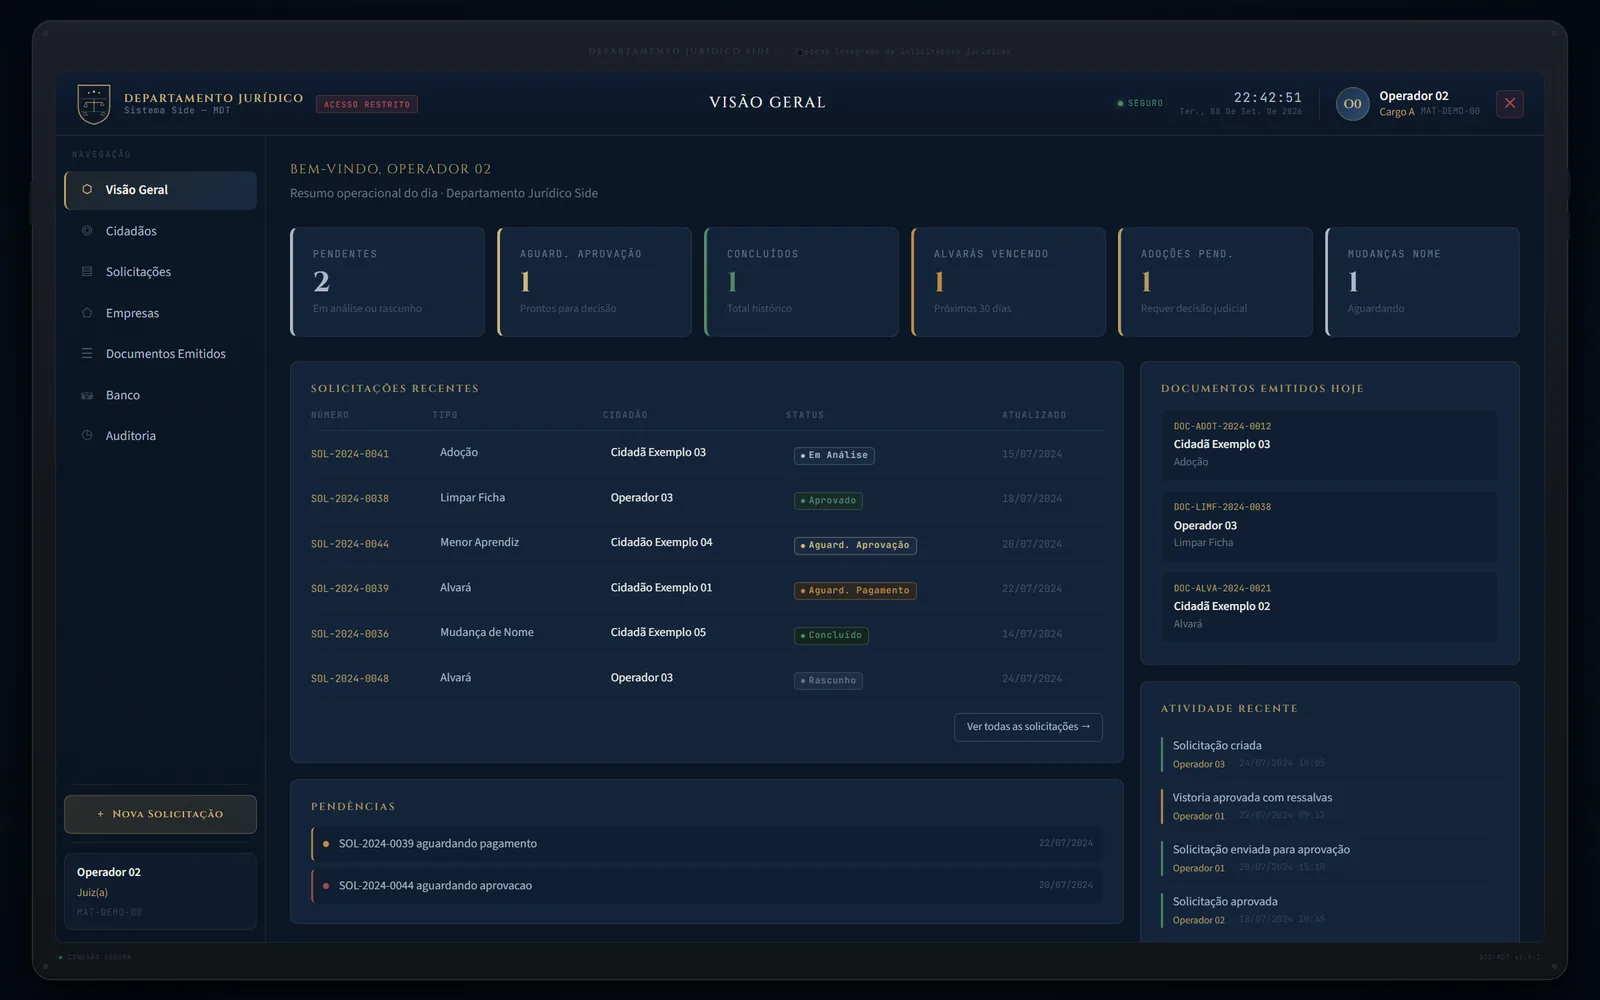Click Cidadã Exemplo 05 in the table
Viewport: 1600px width, 1000px height.
pos(658,632)
